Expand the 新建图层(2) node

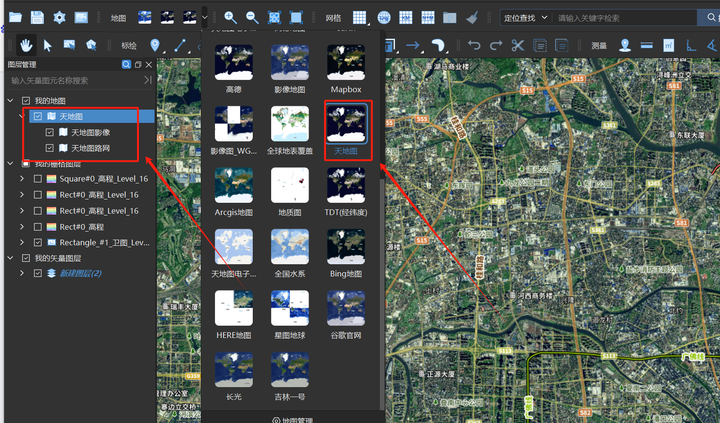[22, 273]
